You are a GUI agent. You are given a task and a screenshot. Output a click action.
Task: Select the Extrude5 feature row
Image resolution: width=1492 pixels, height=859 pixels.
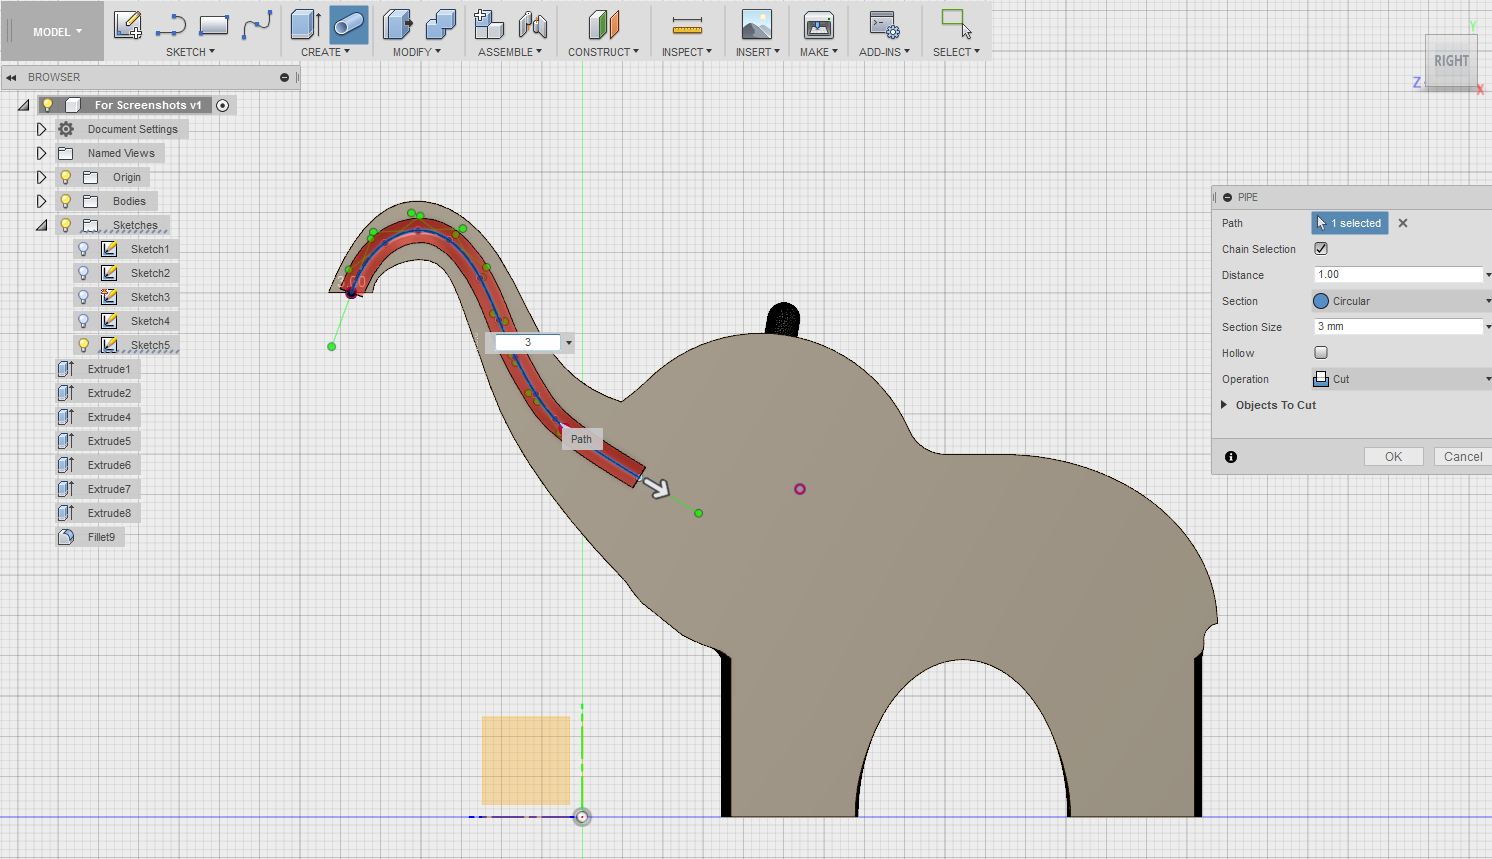[98, 441]
